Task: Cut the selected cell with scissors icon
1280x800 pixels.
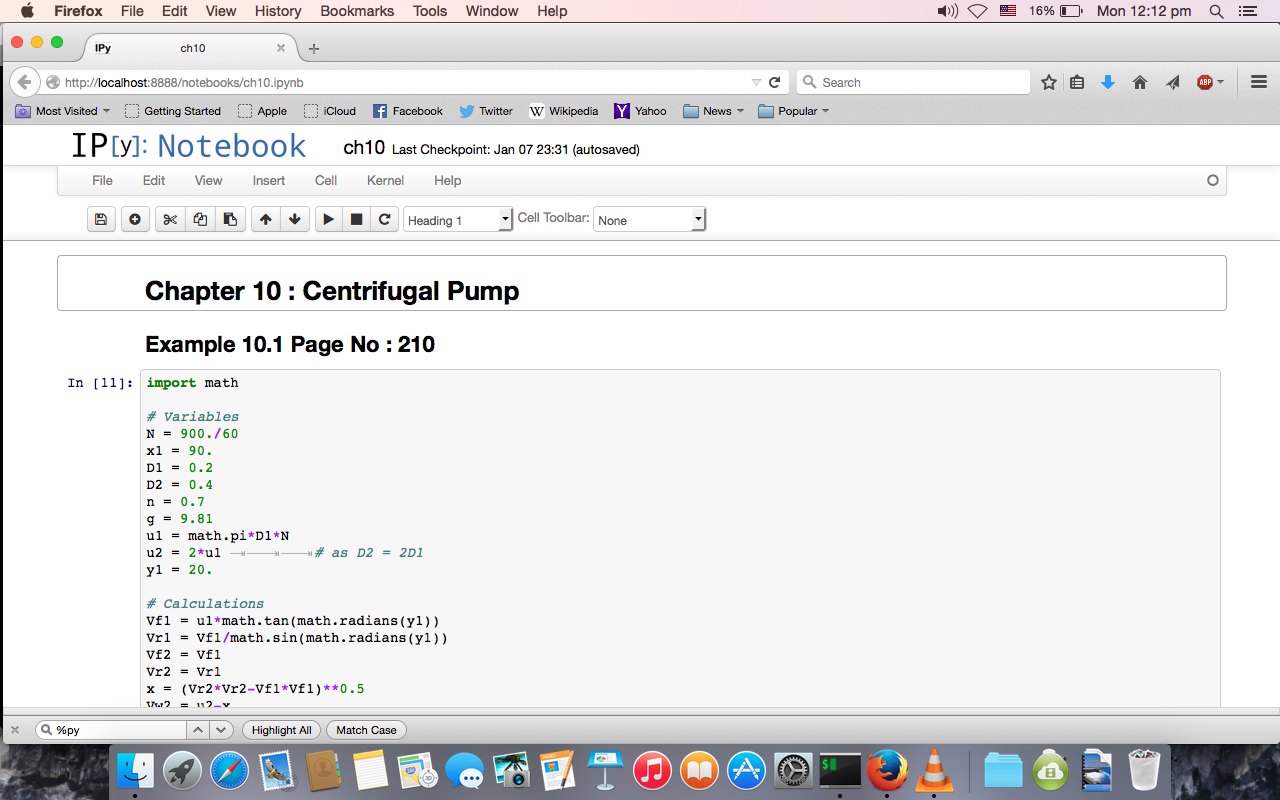Action: [170, 220]
